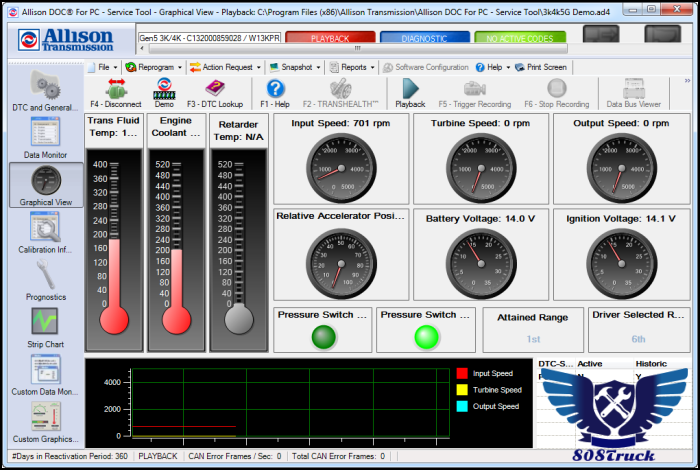Open Calibration Info in the sidebar
Image resolution: width=700 pixels, height=470 pixels.
pyautogui.click(x=45, y=227)
